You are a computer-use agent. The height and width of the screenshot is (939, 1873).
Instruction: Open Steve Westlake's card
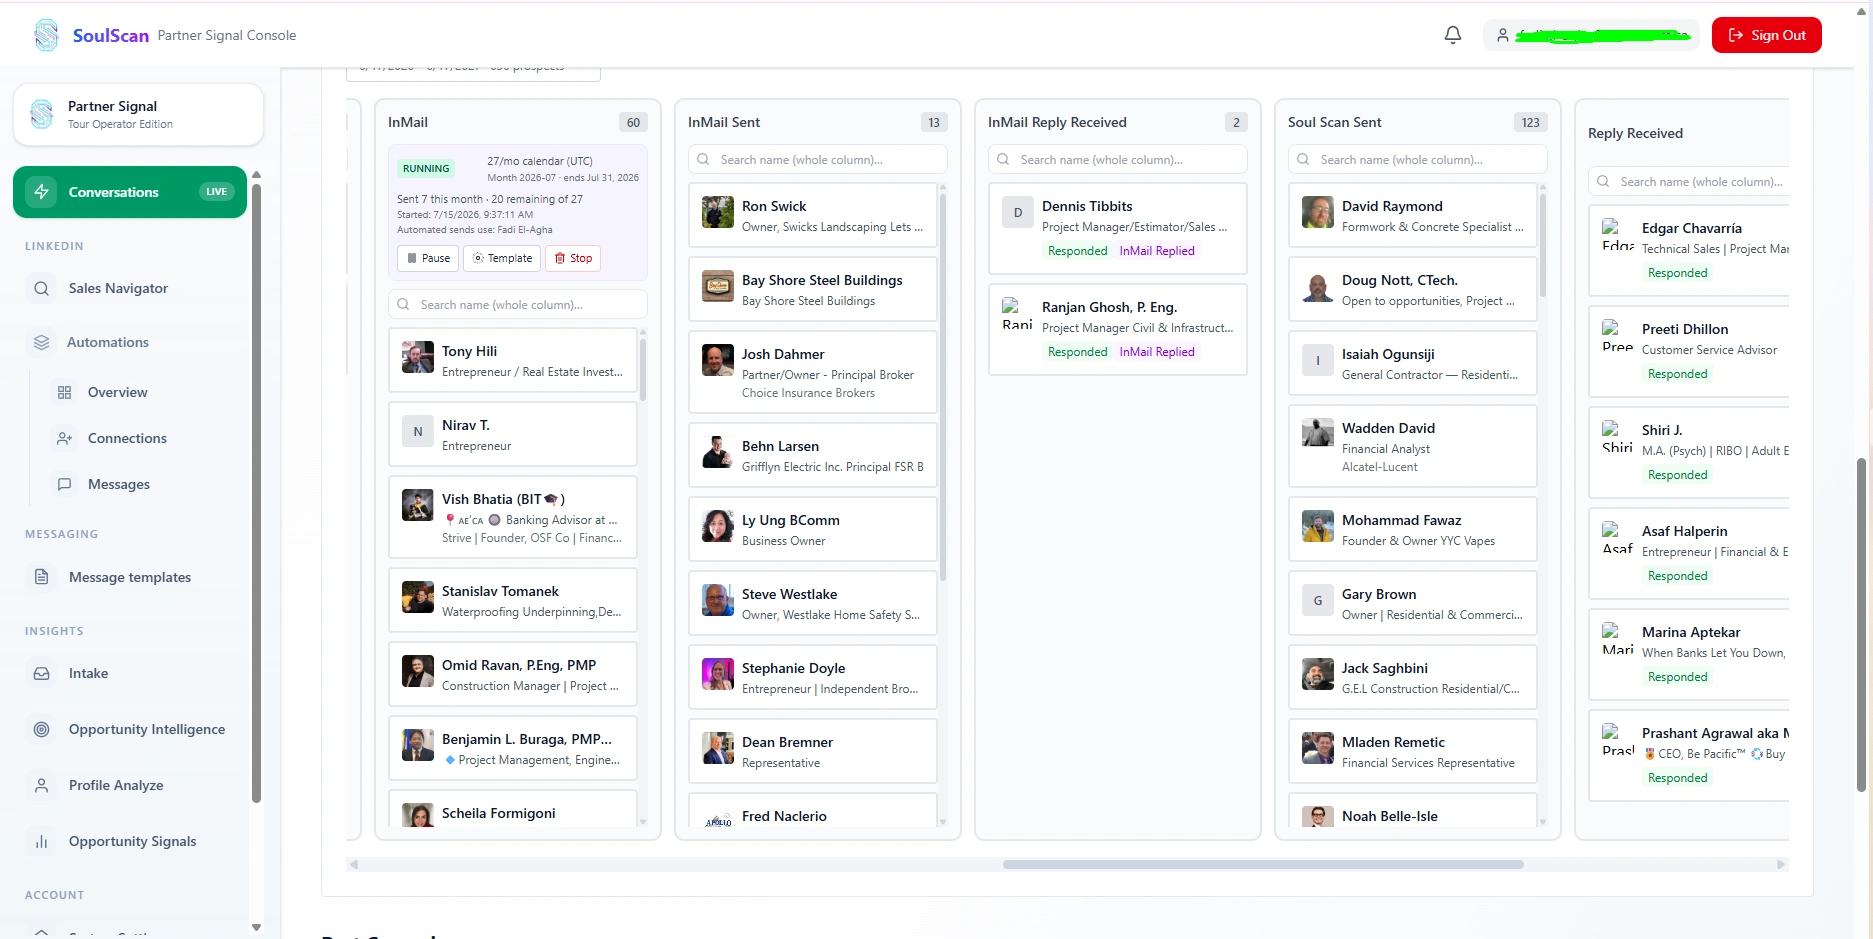click(813, 603)
